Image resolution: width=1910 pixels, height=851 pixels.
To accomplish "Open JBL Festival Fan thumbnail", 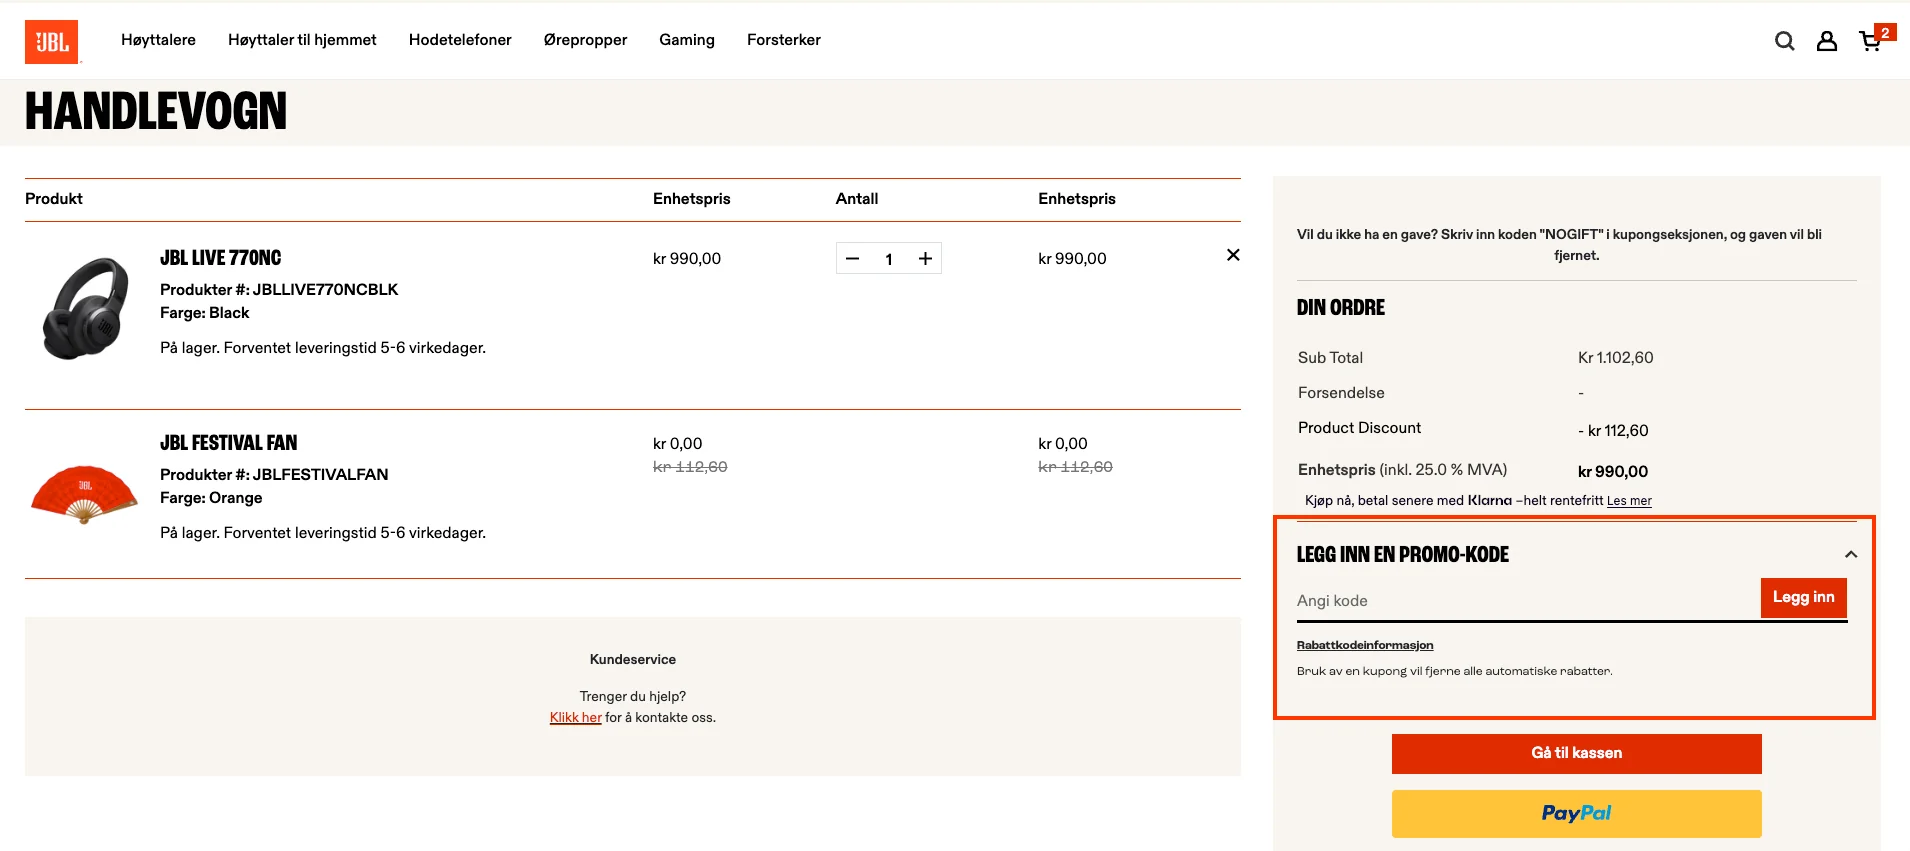I will pos(84,494).
